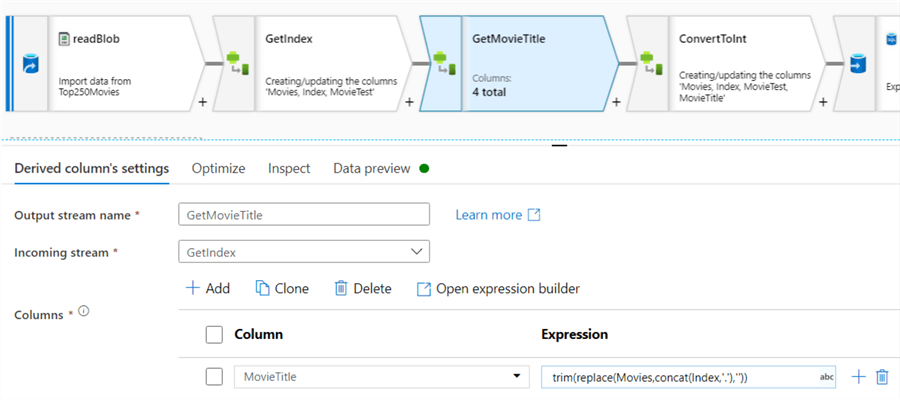
Task: Open the Incoming stream dropdown
Action: pyautogui.click(x=303, y=252)
